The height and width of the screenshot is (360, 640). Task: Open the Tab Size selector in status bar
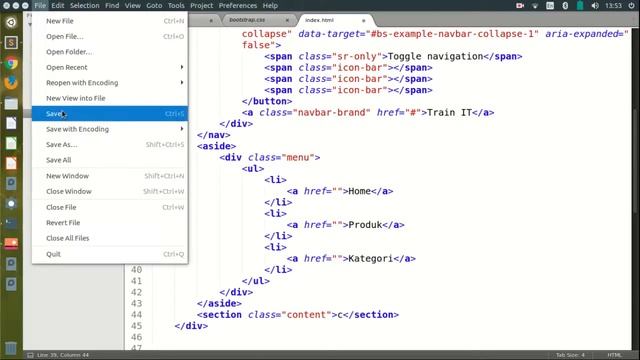click(x=570, y=355)
